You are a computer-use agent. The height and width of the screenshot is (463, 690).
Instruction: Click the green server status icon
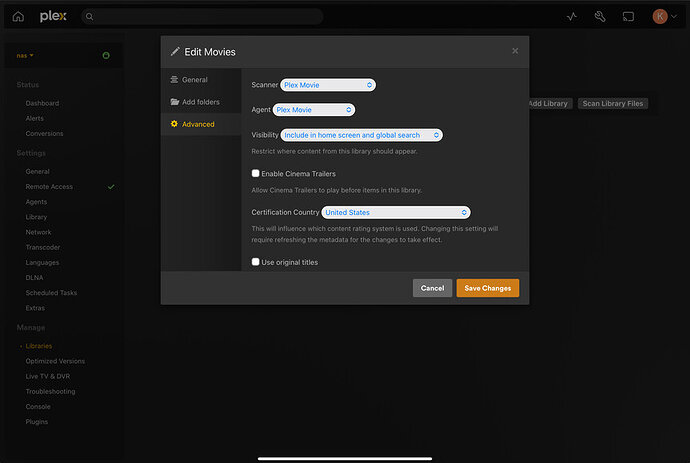pos(106,55)
